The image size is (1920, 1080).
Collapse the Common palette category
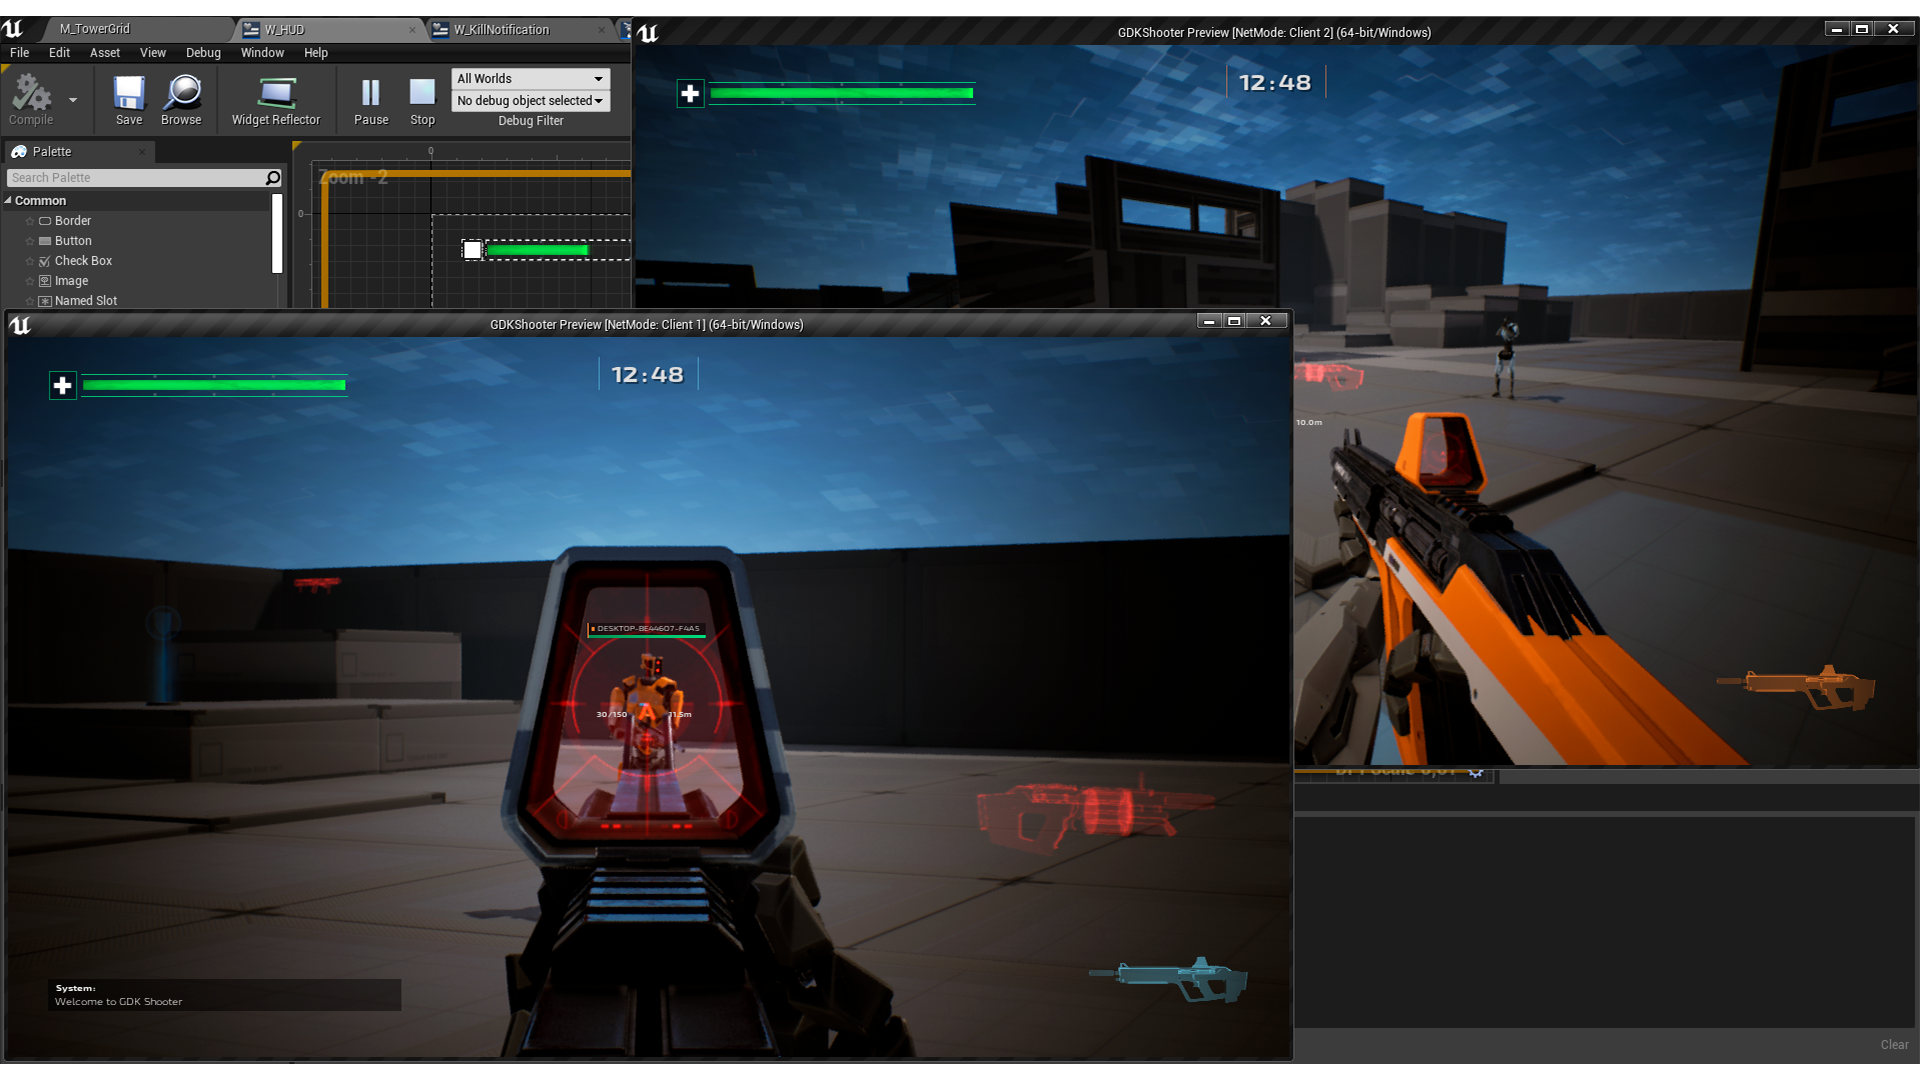click(8, 200)
